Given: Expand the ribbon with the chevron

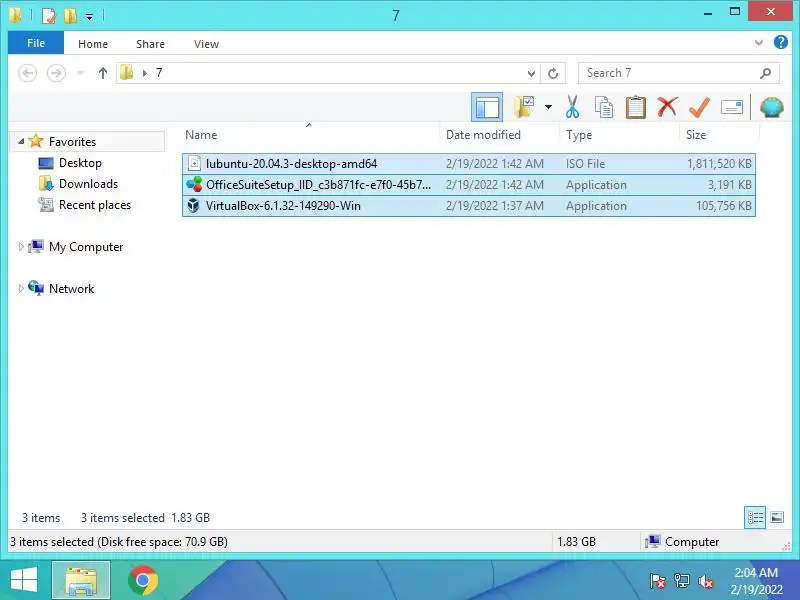Looking at the screenshot, I should (x=759, y=43).
